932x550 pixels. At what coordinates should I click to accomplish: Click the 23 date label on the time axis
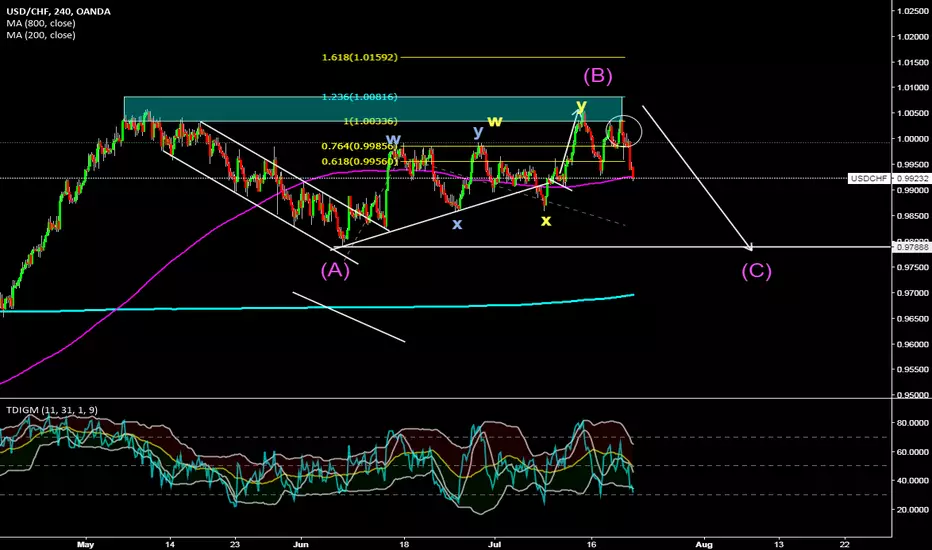[x=235, y=544]
